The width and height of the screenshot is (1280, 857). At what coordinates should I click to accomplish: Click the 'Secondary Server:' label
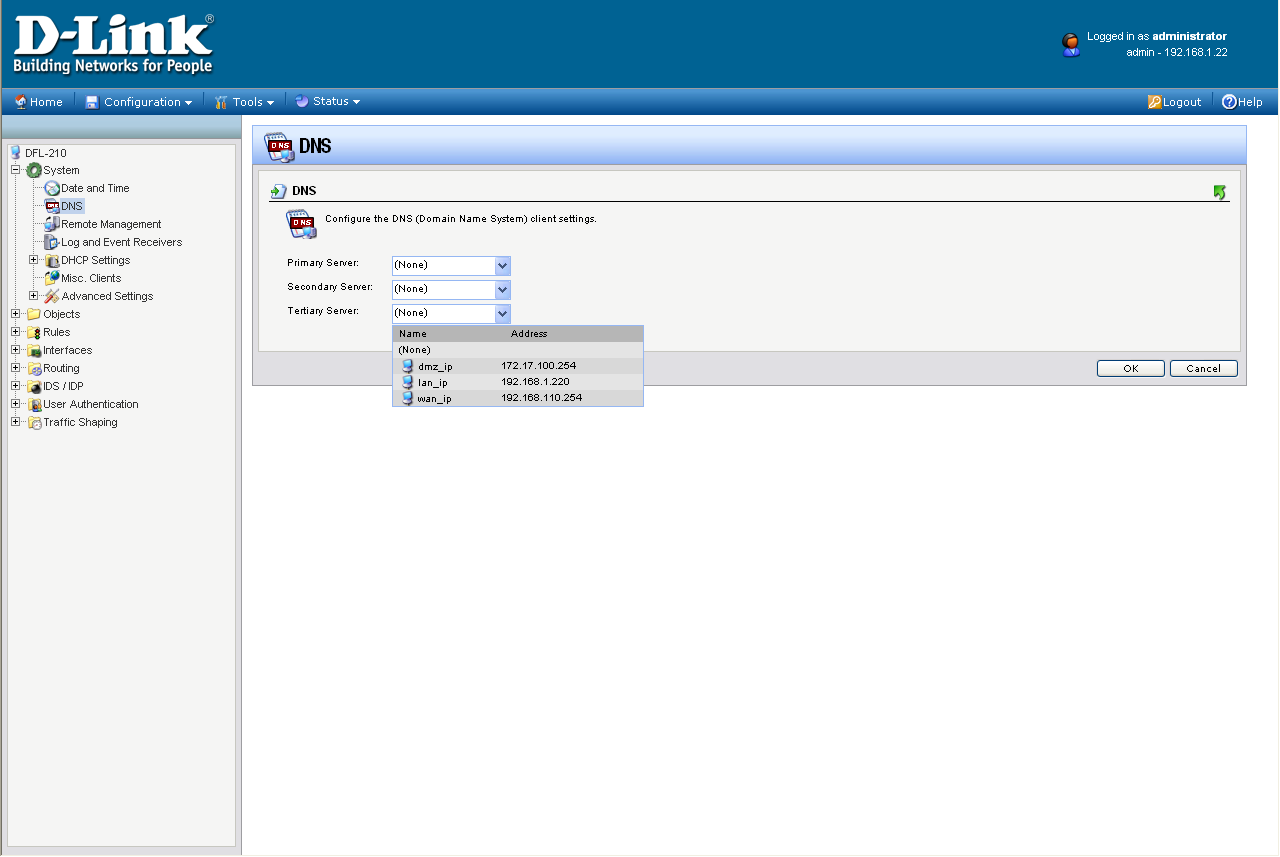coord(330,287)
